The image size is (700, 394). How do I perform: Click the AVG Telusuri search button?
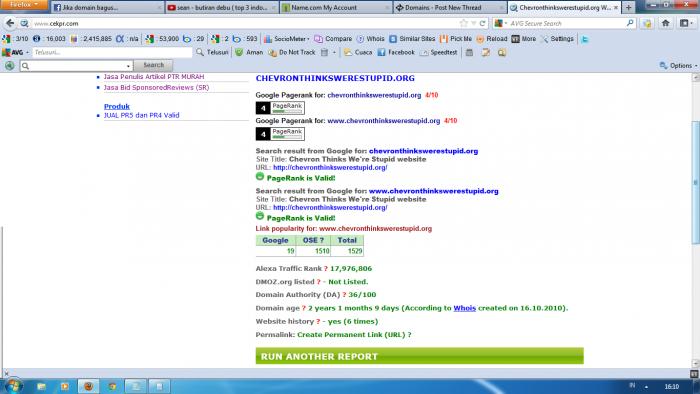pos(212,52)
